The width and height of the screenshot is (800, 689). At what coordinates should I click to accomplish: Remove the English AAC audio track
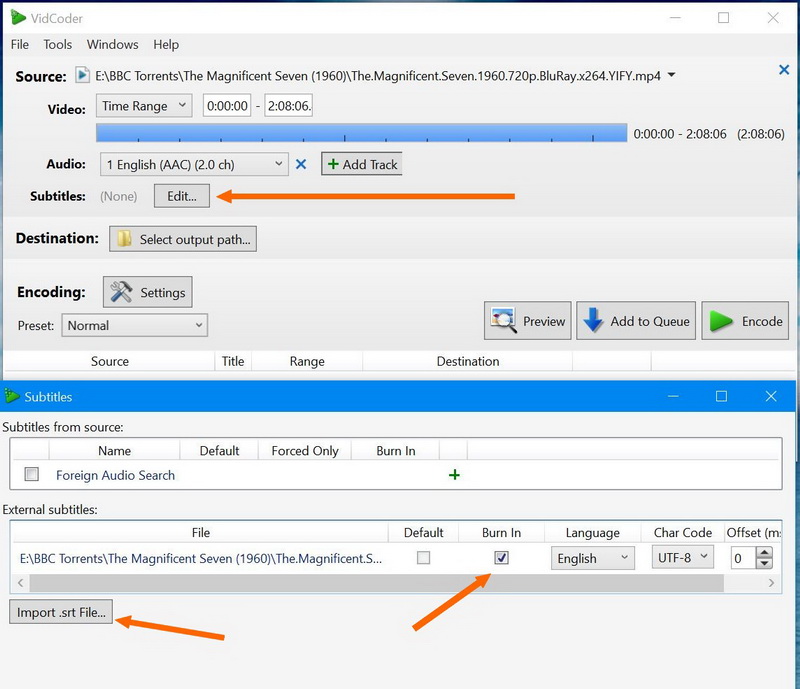tap(301, 164)
